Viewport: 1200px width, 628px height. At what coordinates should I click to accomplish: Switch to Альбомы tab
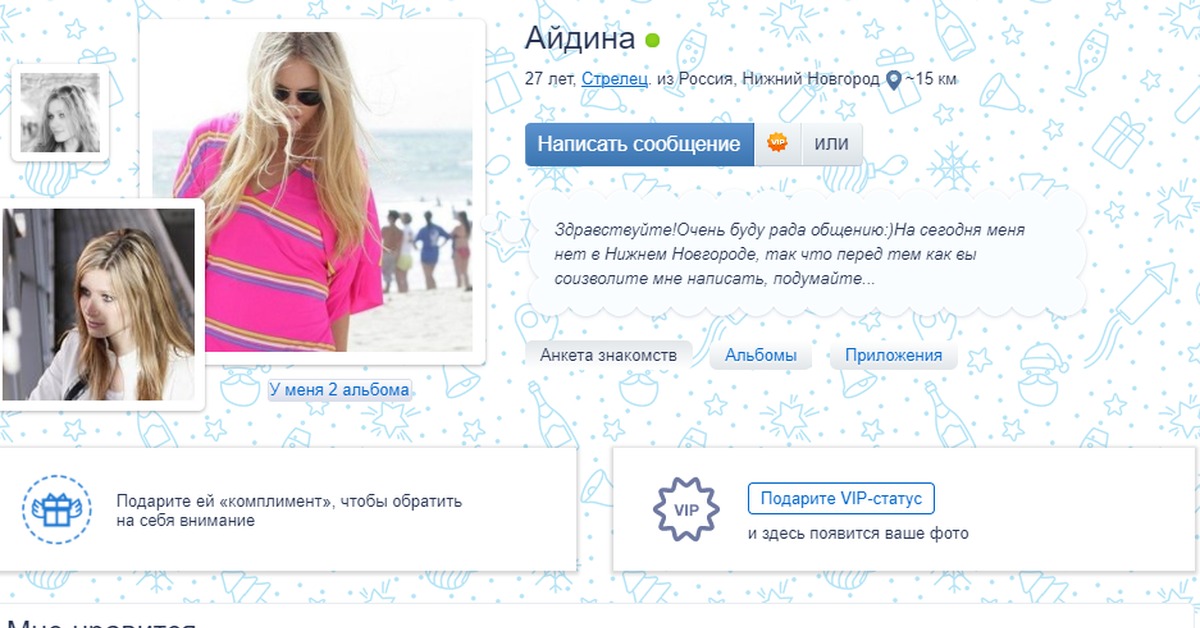coord(761,355)
